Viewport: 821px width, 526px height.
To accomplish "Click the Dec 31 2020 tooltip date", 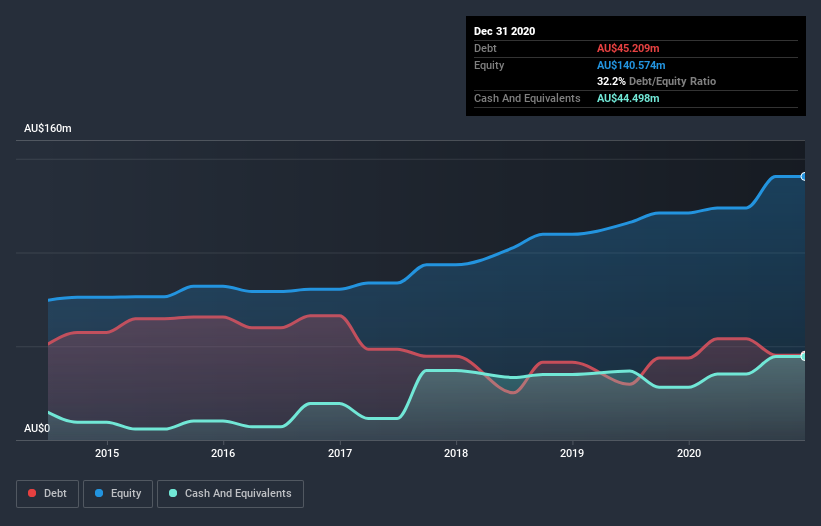I will [x=504, y=31].
